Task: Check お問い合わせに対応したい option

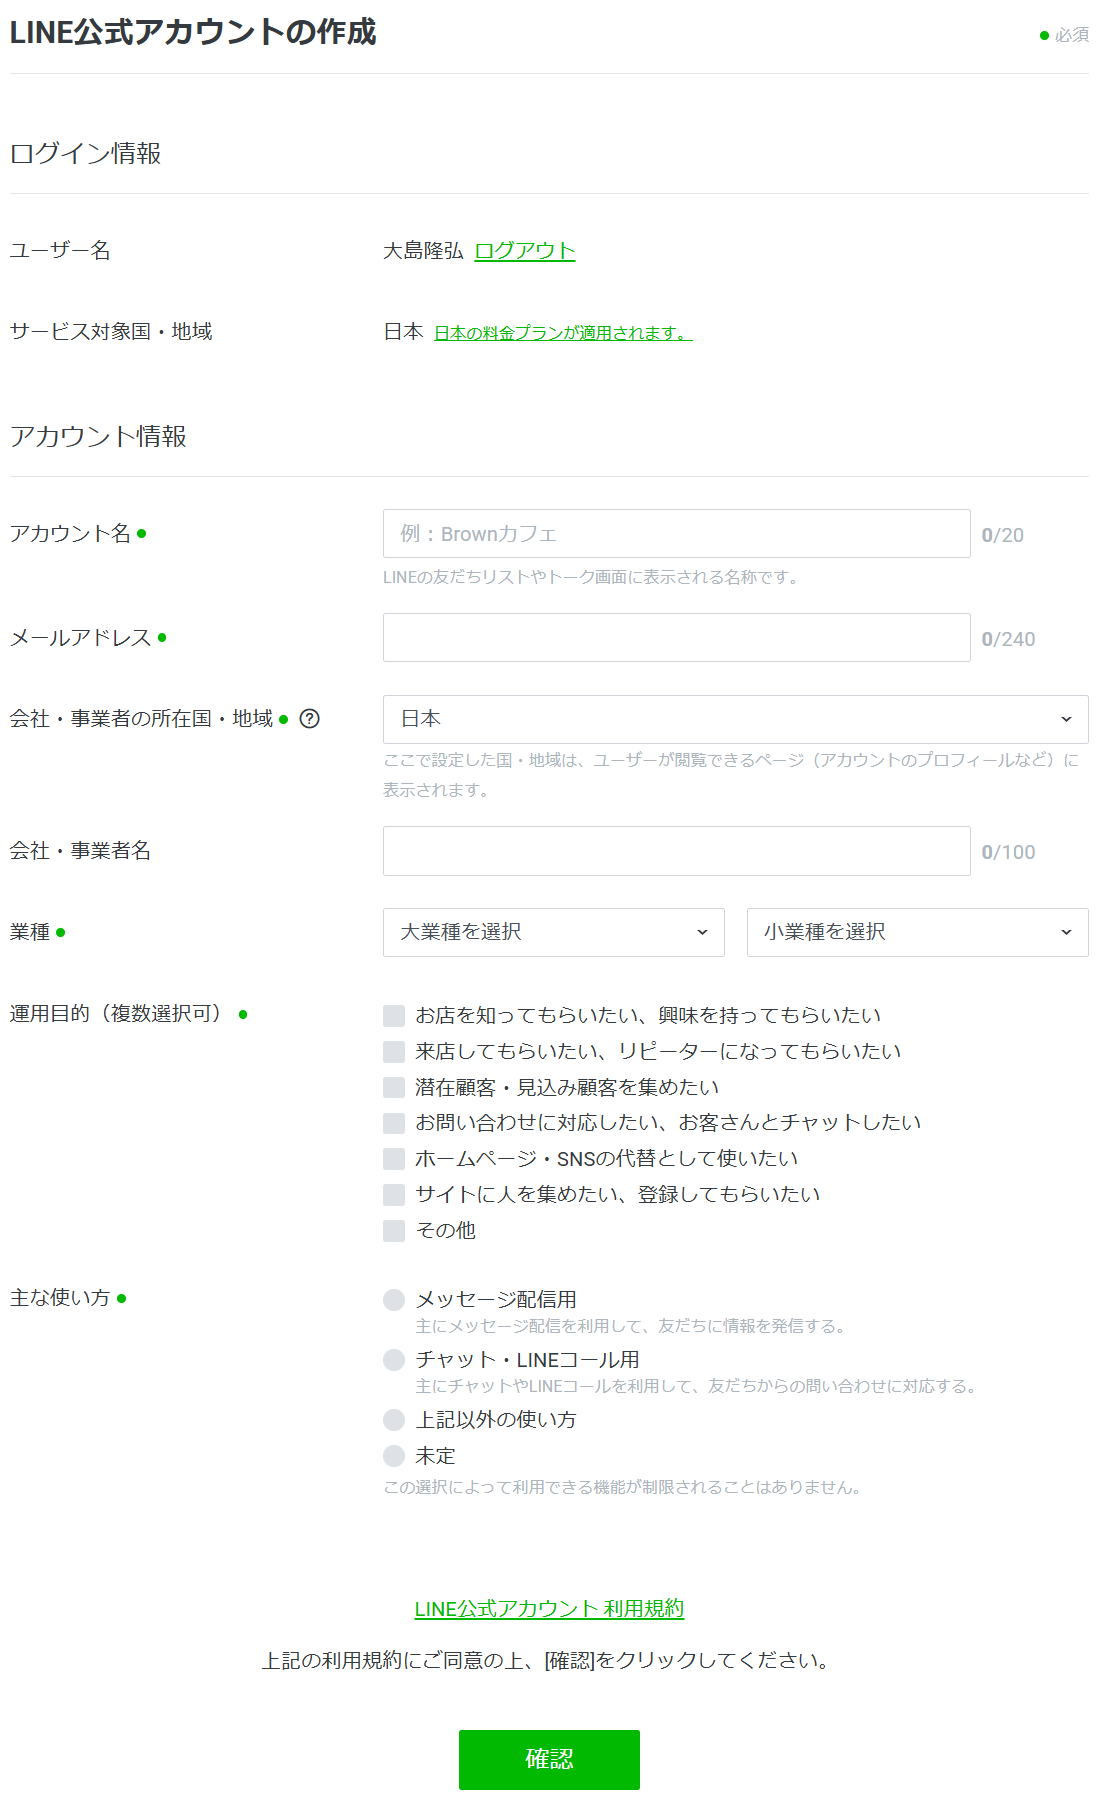Action: [x=394, y=1123]
